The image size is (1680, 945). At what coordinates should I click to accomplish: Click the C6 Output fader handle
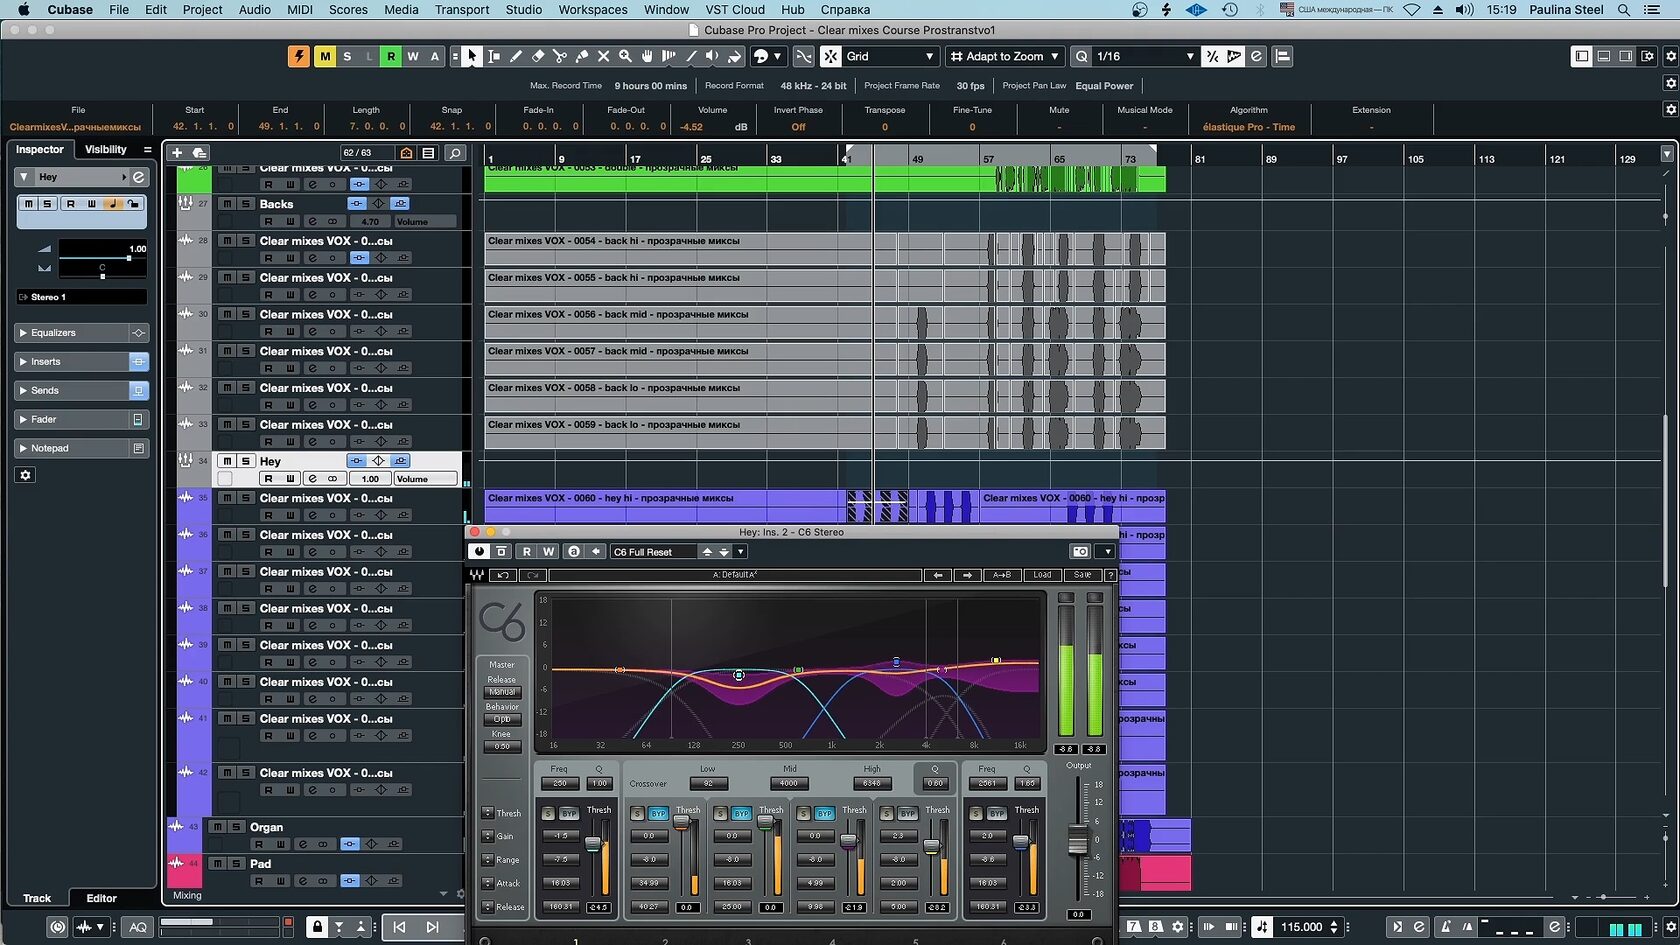pos(1078,840)
